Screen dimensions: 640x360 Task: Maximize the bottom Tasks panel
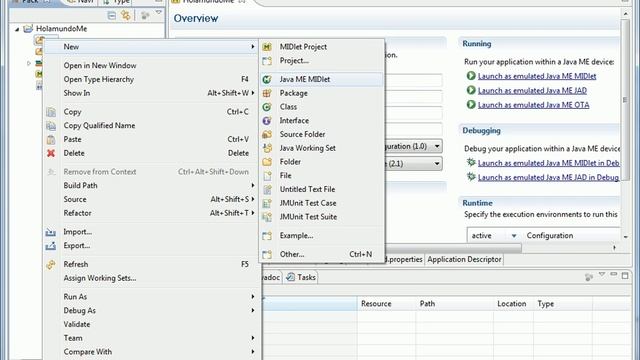(x=625, y=276)
